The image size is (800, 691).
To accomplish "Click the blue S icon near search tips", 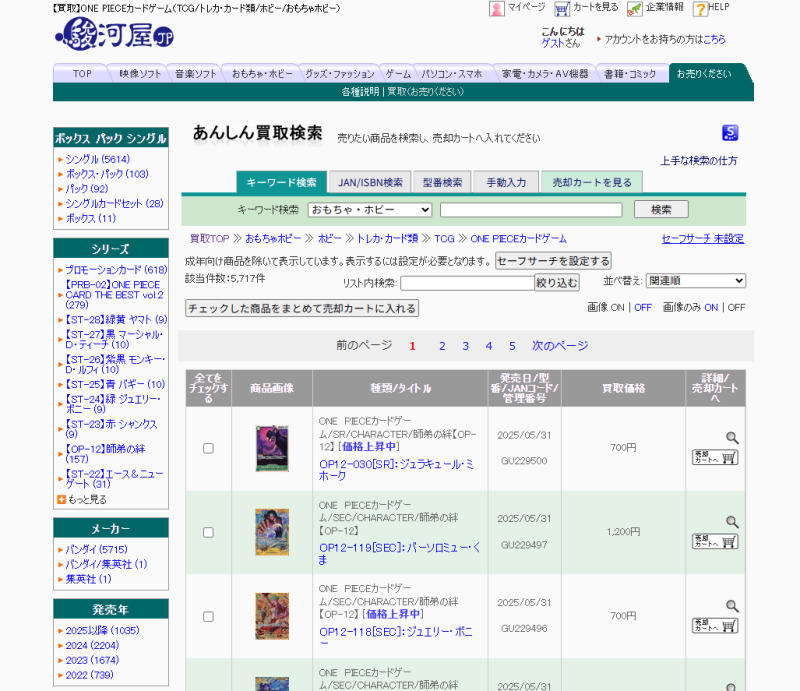I will [730, 133].
